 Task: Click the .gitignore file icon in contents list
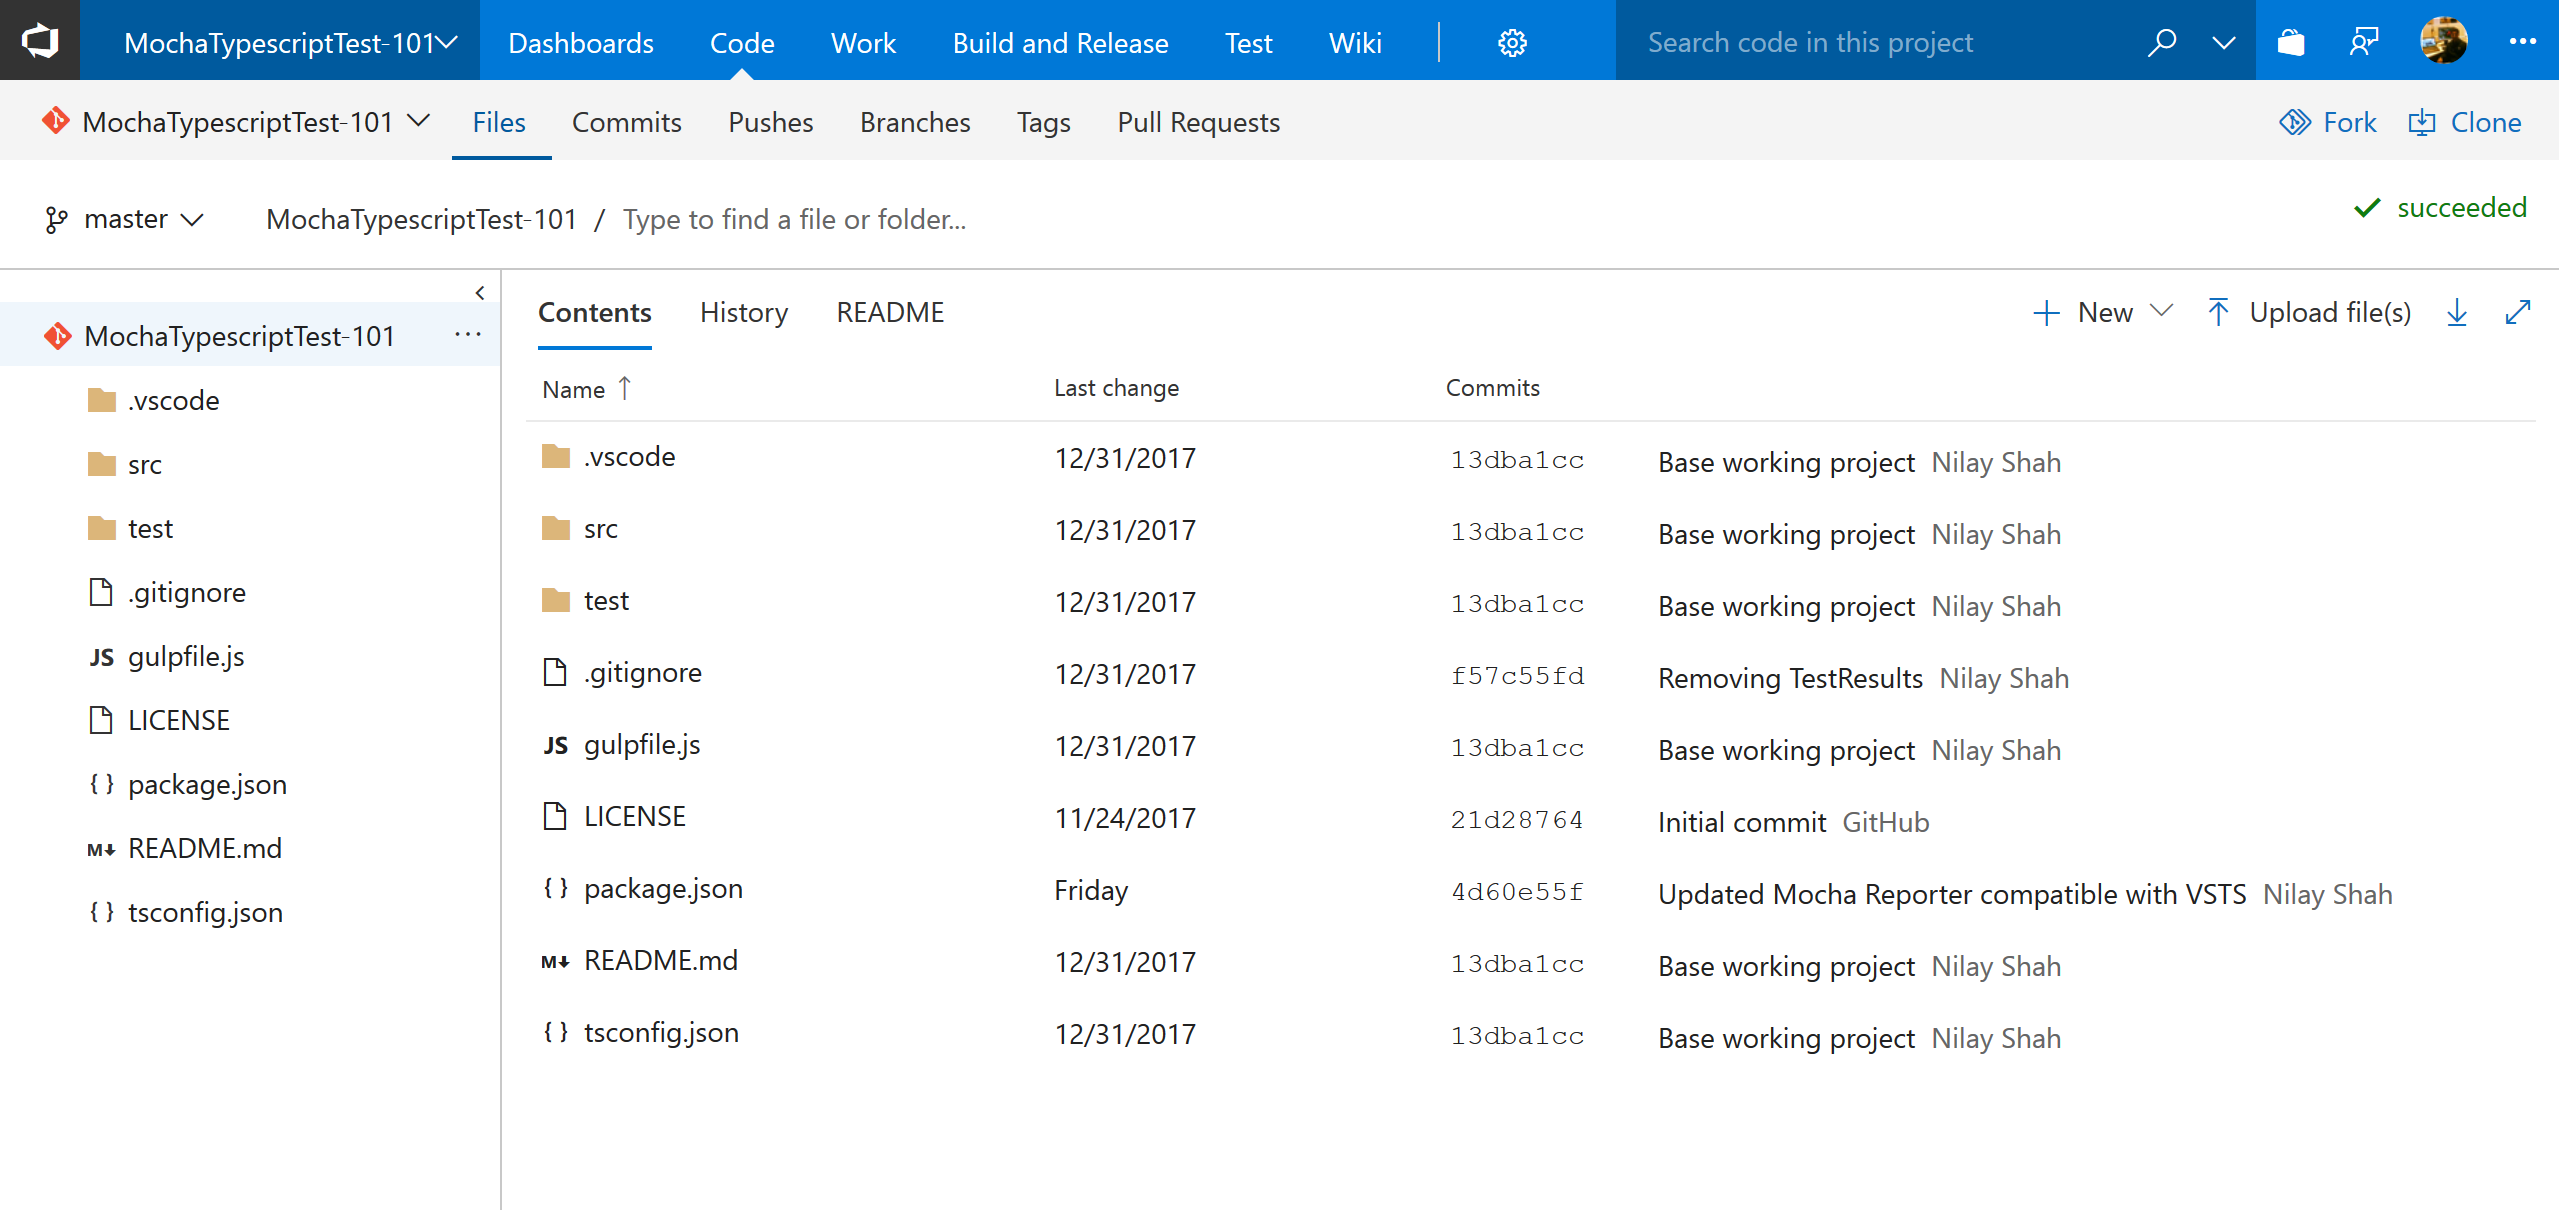pos(555,672)
